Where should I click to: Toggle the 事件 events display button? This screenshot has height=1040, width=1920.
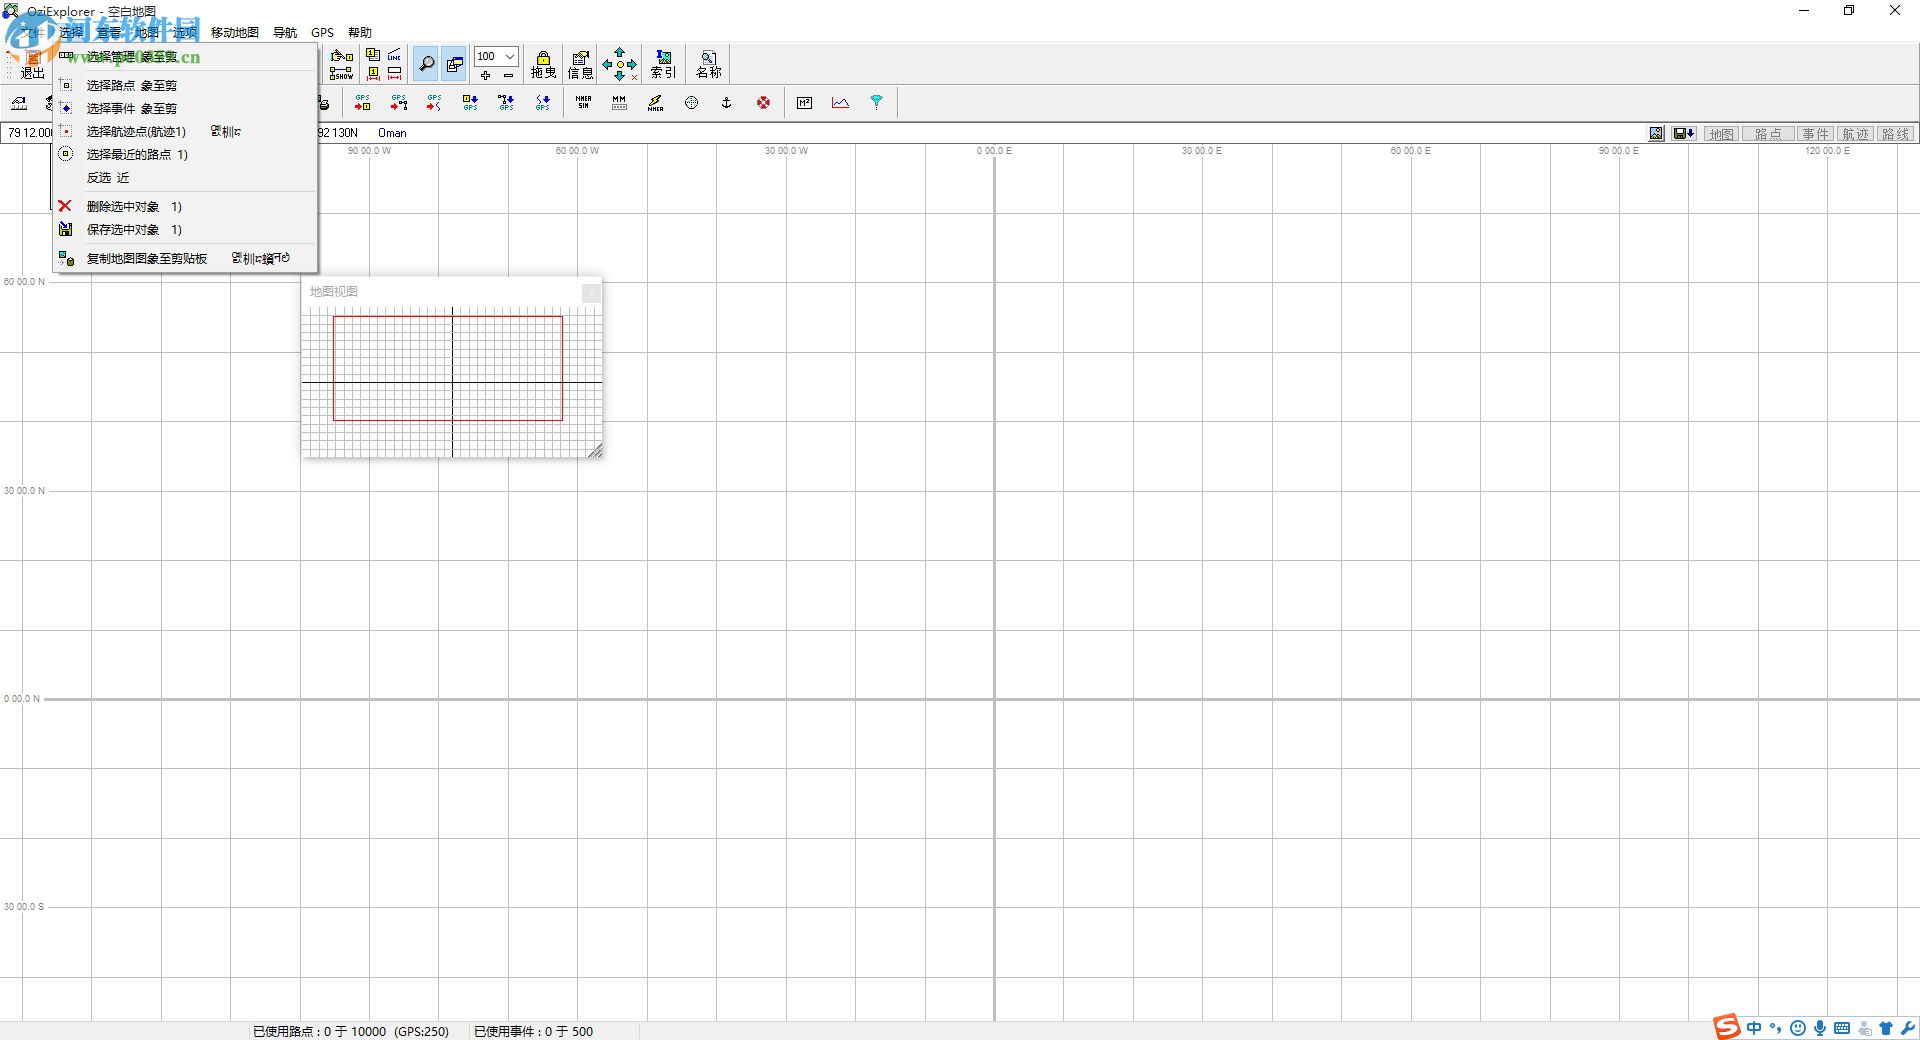coord(1815,134)
